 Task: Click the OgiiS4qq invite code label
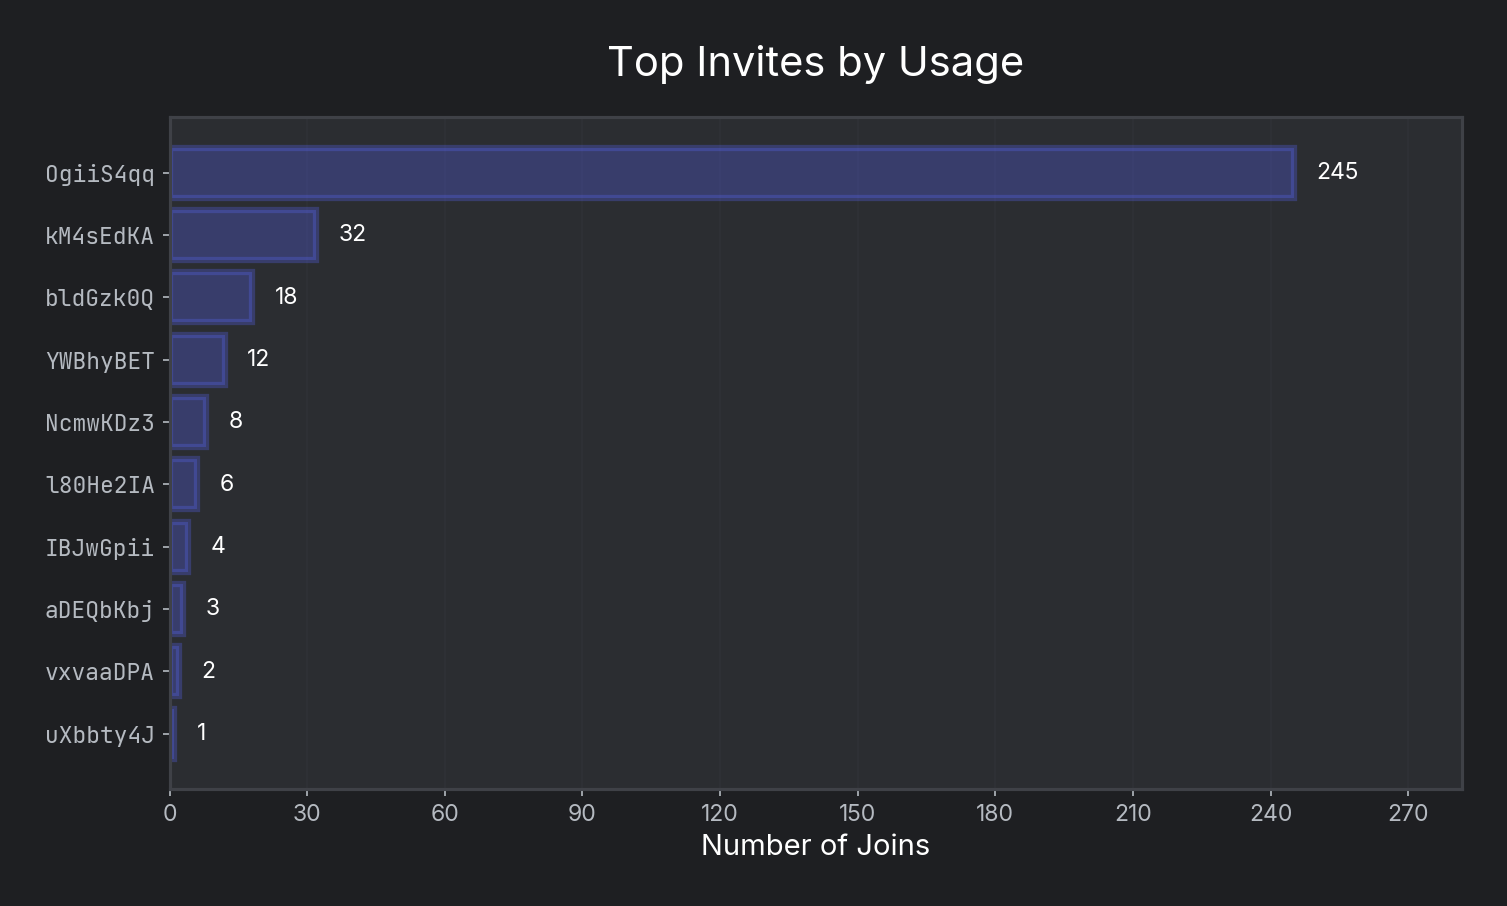[100, 175]
